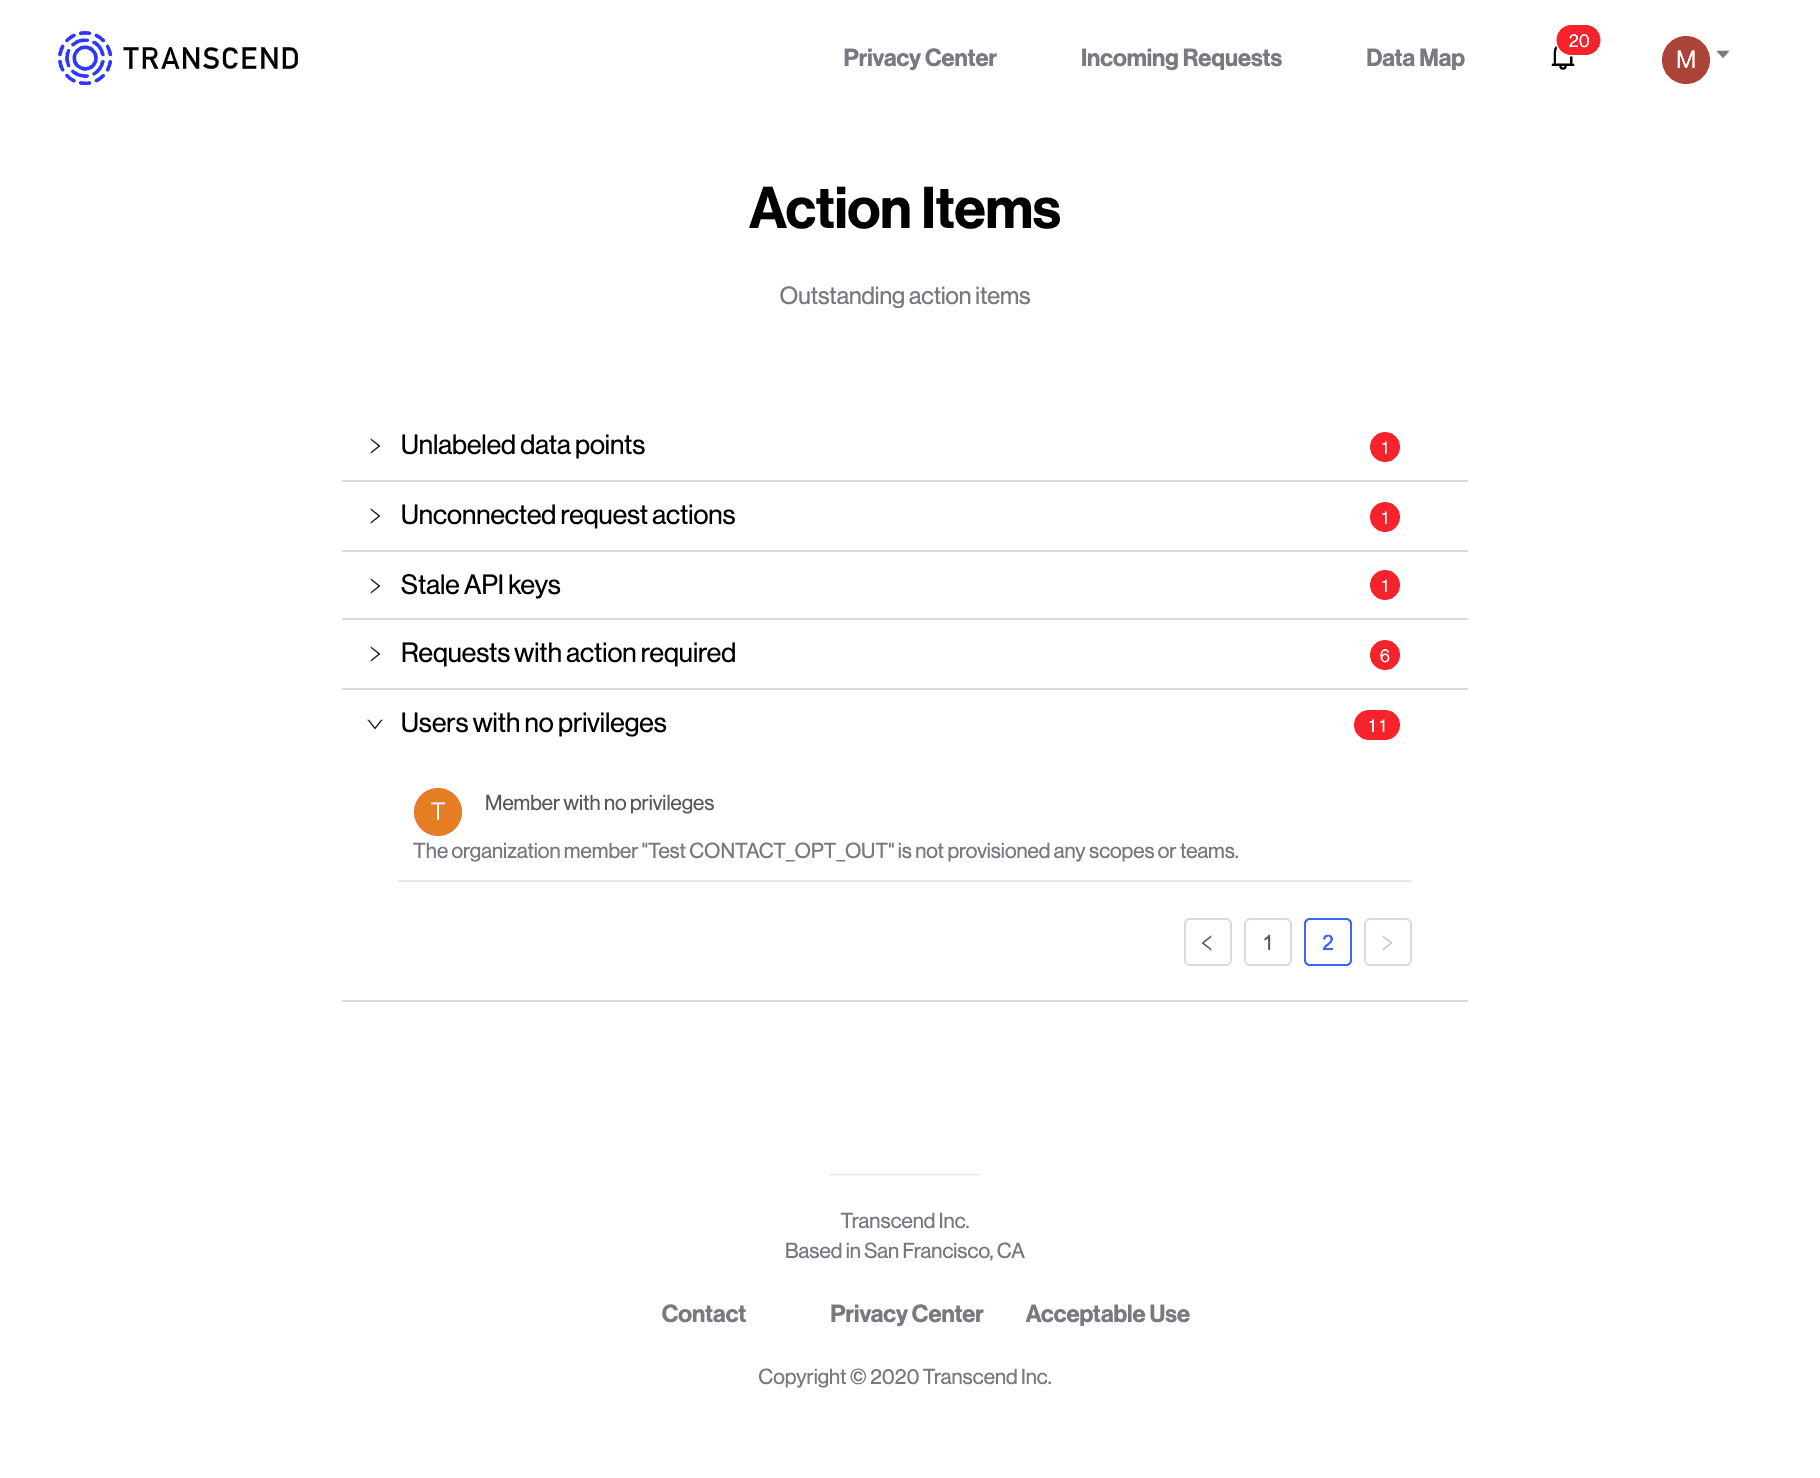
Task: Open the Acceptable Use footer link
Action: point(1107,1314)
